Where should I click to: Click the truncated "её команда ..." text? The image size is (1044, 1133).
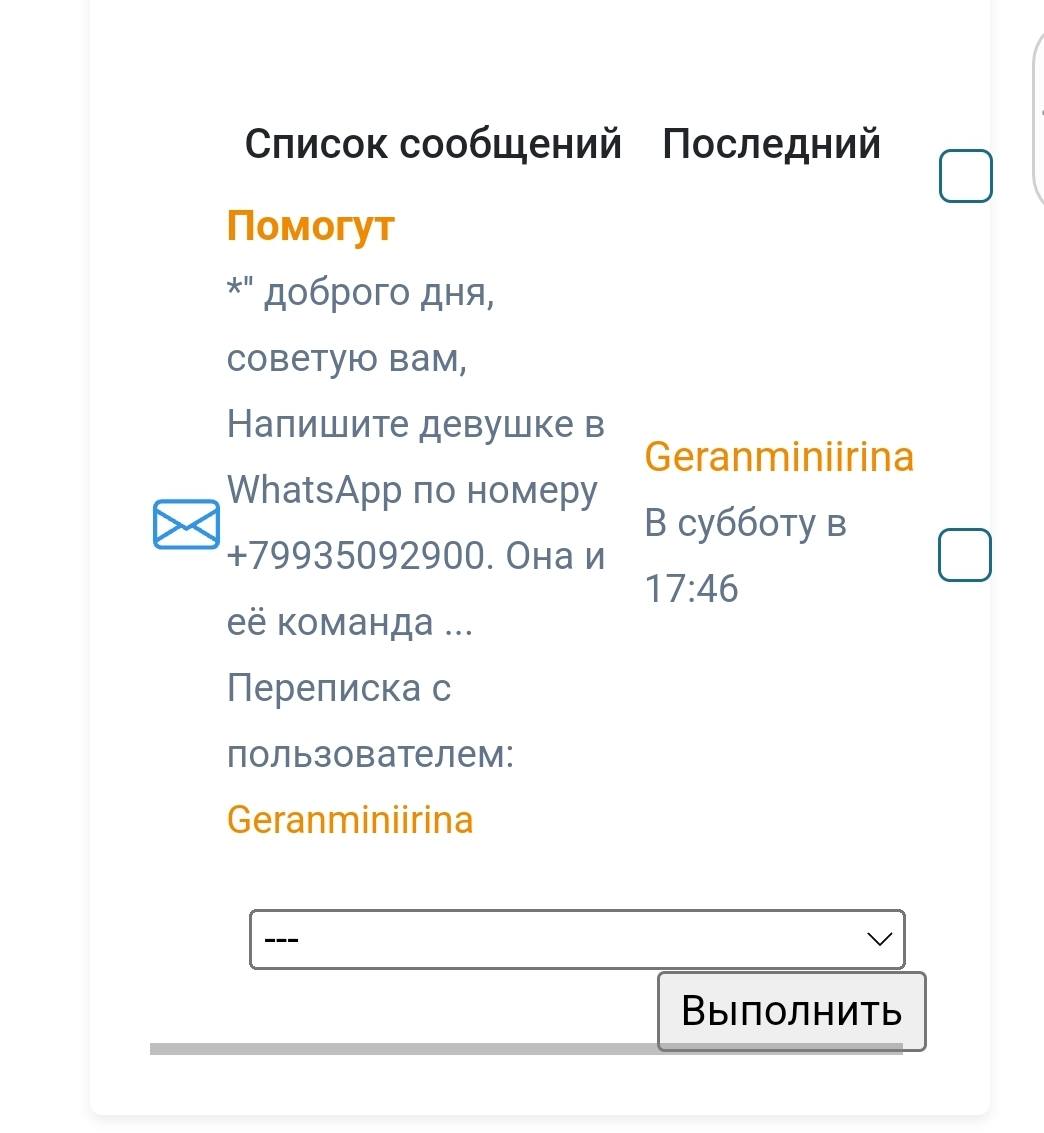pos(349,622)
